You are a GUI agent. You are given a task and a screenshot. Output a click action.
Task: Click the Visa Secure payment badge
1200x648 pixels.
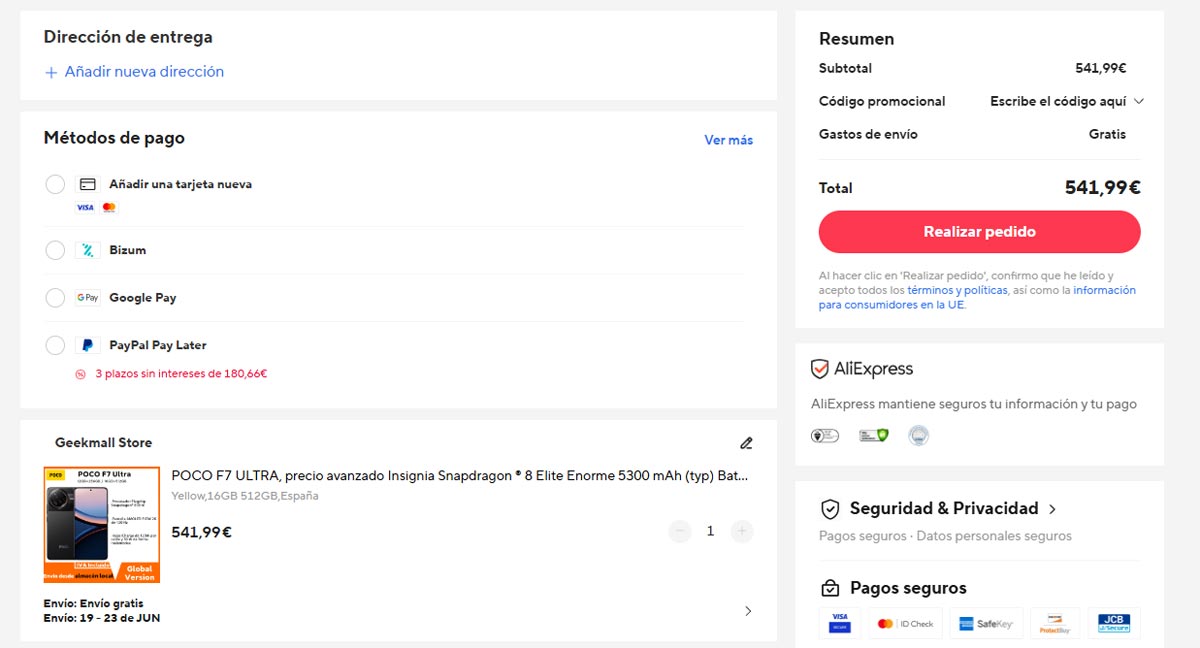[x=839, y=623]
